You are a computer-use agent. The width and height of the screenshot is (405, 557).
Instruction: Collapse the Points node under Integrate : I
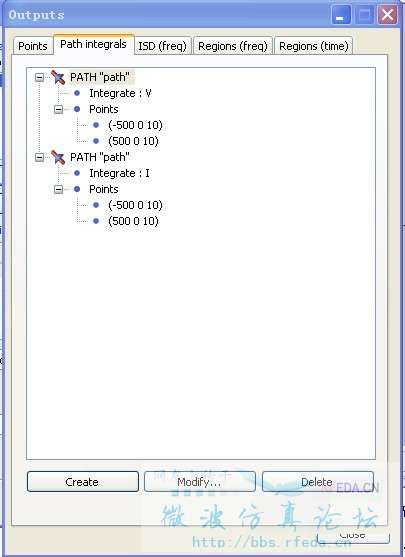point(58,189)
